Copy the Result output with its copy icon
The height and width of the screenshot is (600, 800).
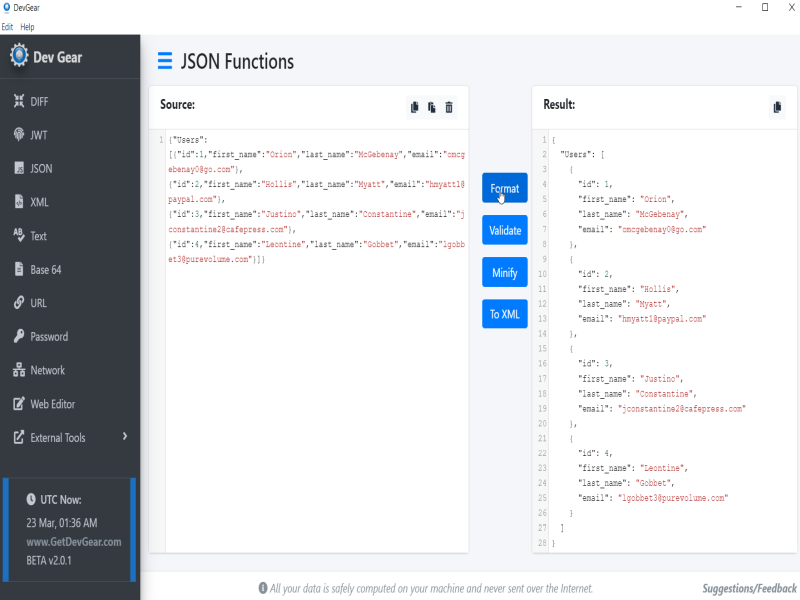tap(777, 107)
